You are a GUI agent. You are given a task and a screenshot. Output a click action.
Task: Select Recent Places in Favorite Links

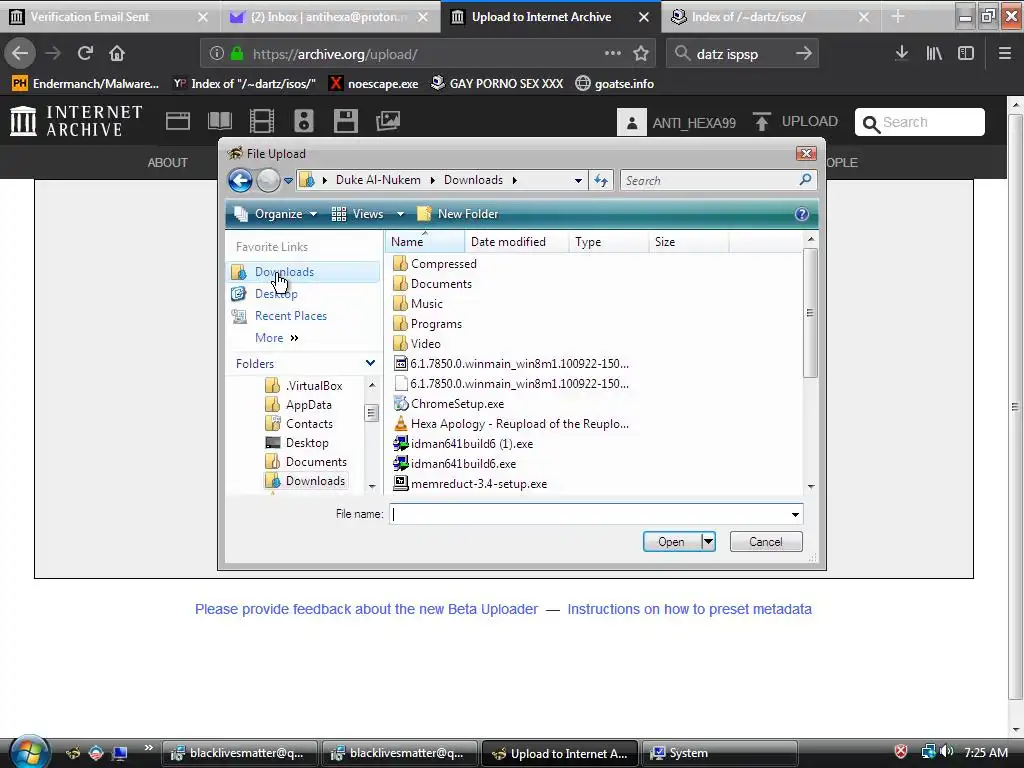click(291, 316)
